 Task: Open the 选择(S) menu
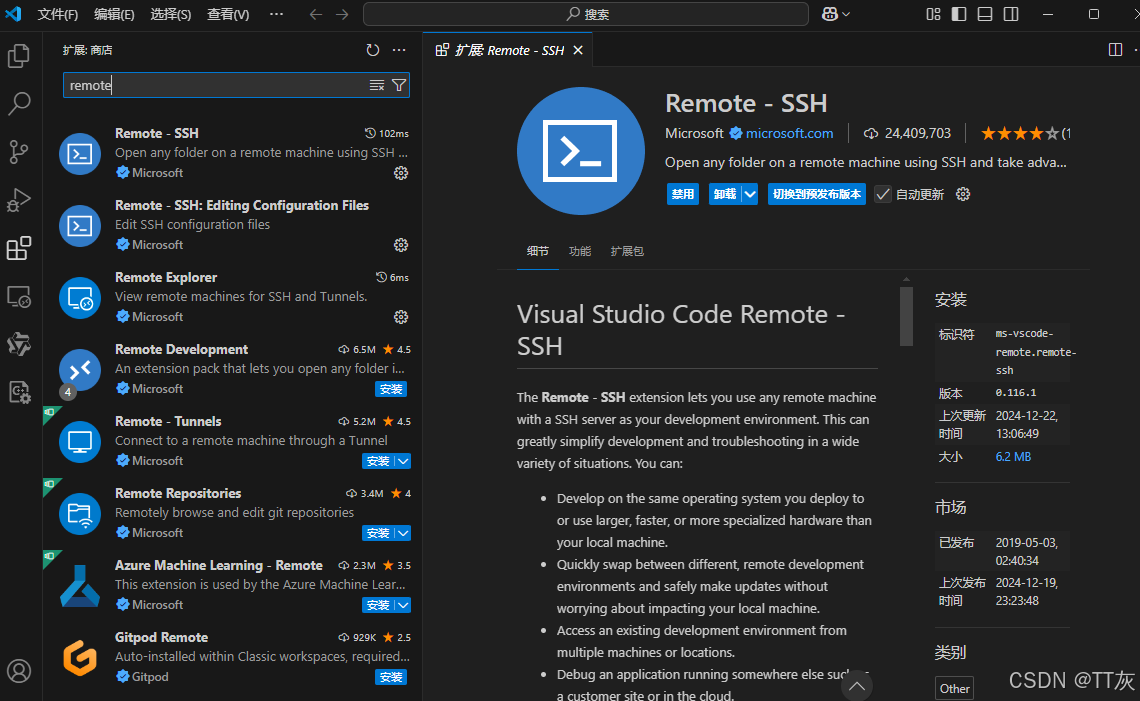pos(171,14)
